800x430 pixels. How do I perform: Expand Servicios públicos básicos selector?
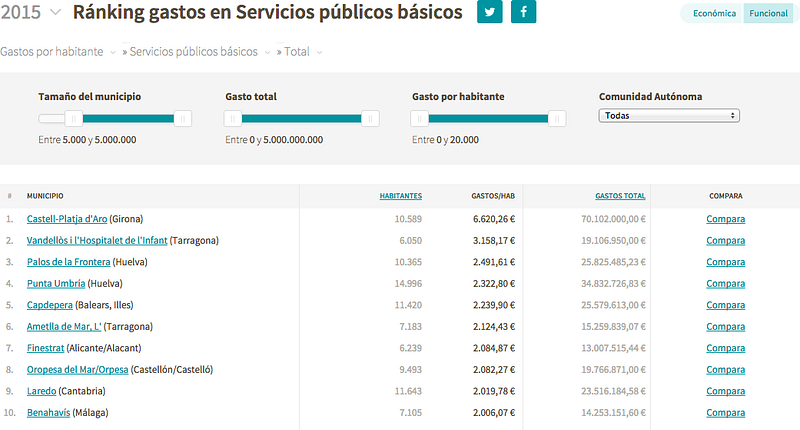point(199,52)
